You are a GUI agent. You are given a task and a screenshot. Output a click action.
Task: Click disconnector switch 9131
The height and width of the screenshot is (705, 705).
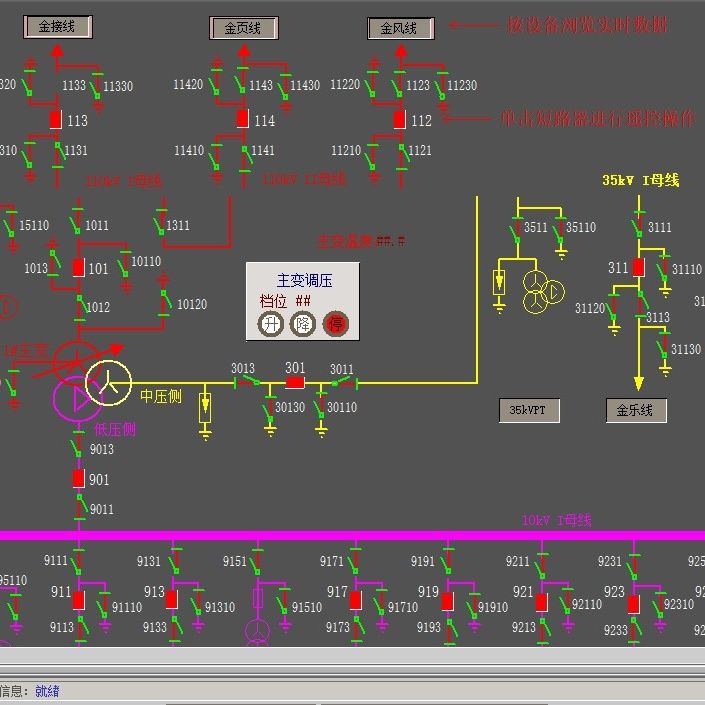click(174, 560)
